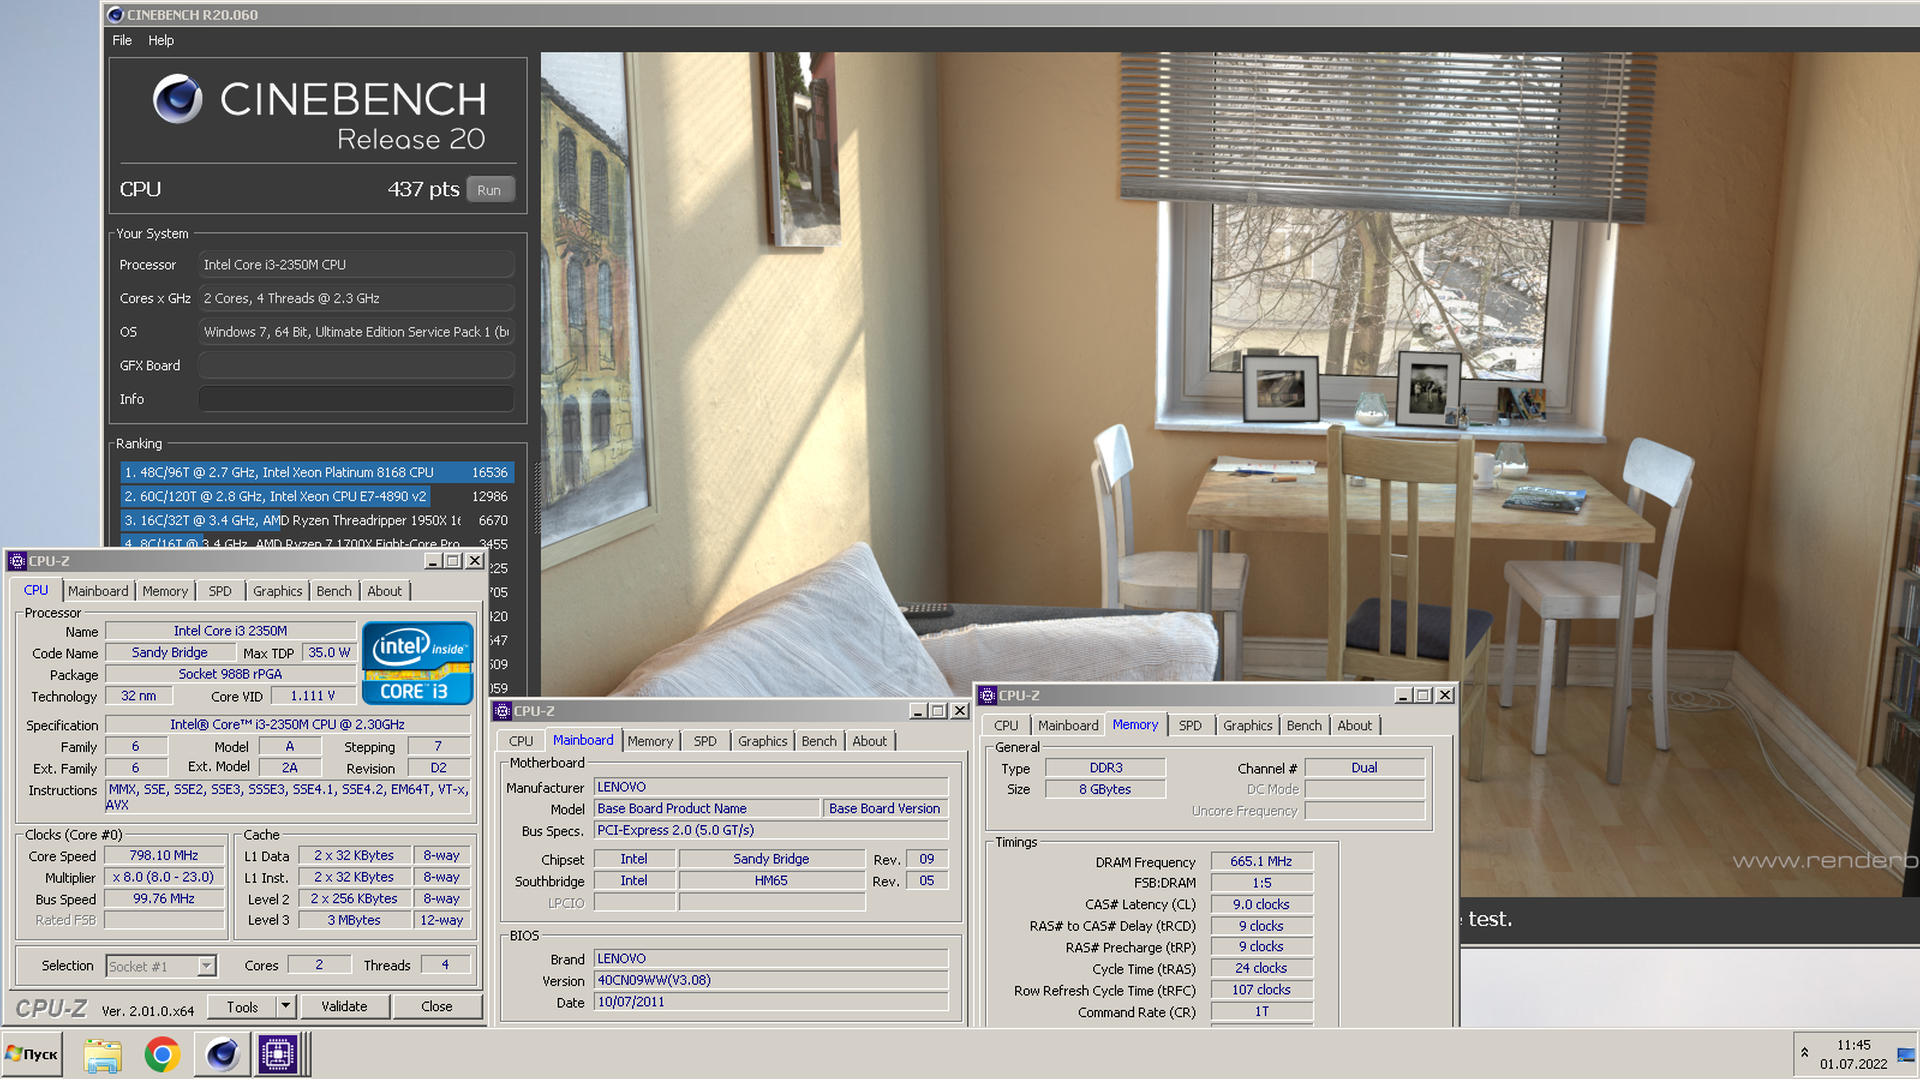The width and height of the screenshot is (1920, 1079).
Task: Click the CPU-Z Memory window title icon
Action: click(x=987, y=695)
